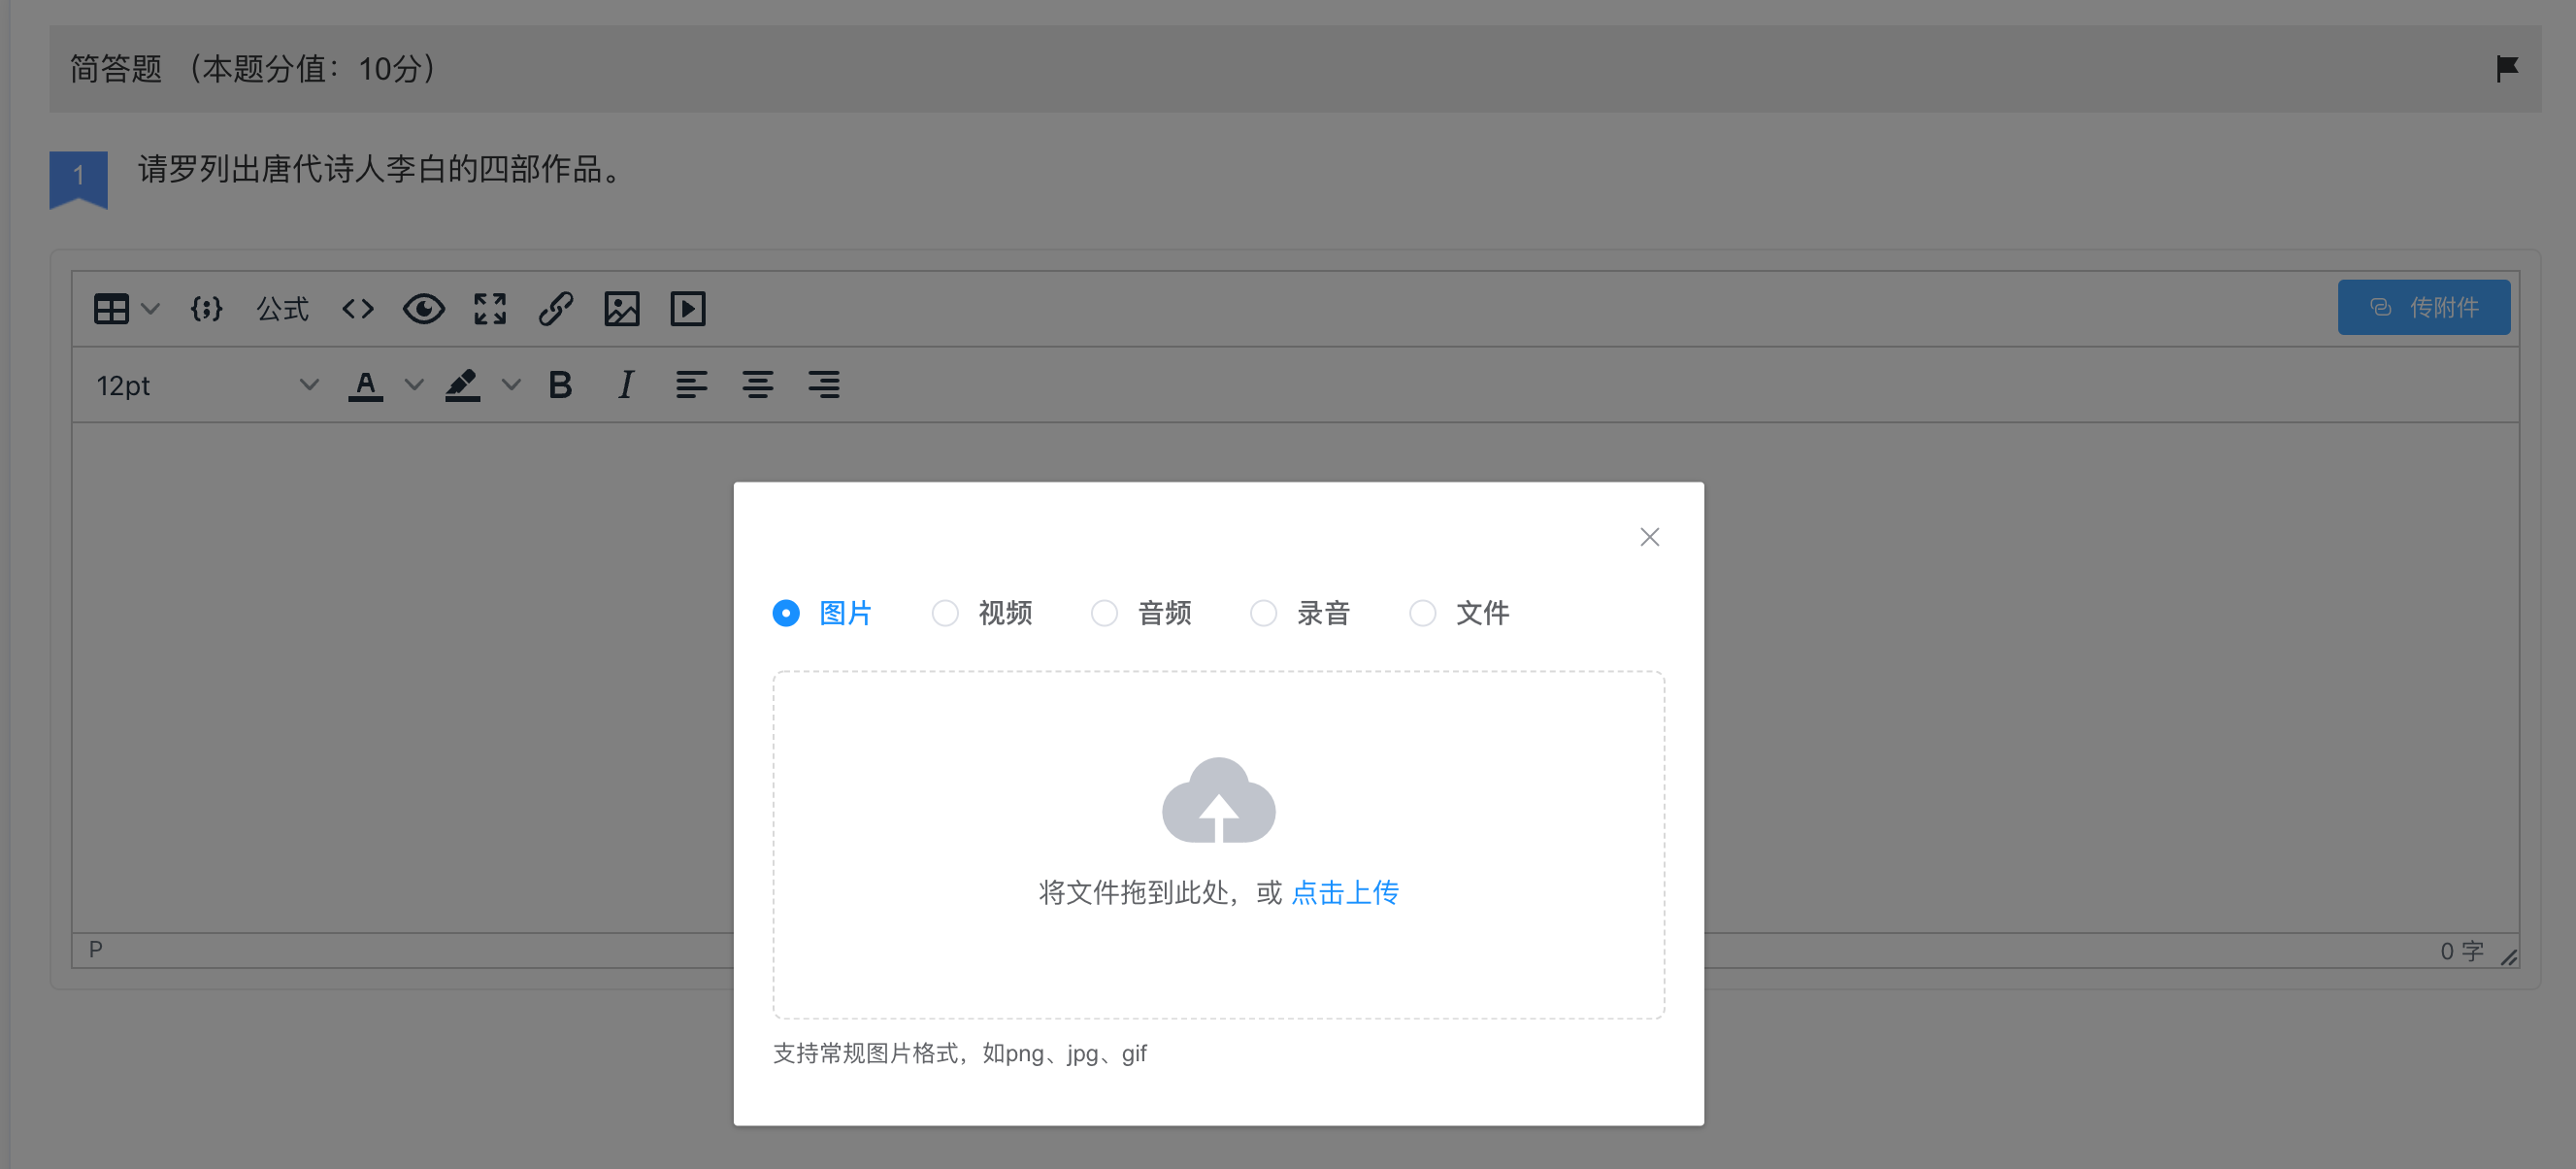The height and width of the screenshot is (1169, 2576).
Task: Align text left
Action: (x=692, y=385)
